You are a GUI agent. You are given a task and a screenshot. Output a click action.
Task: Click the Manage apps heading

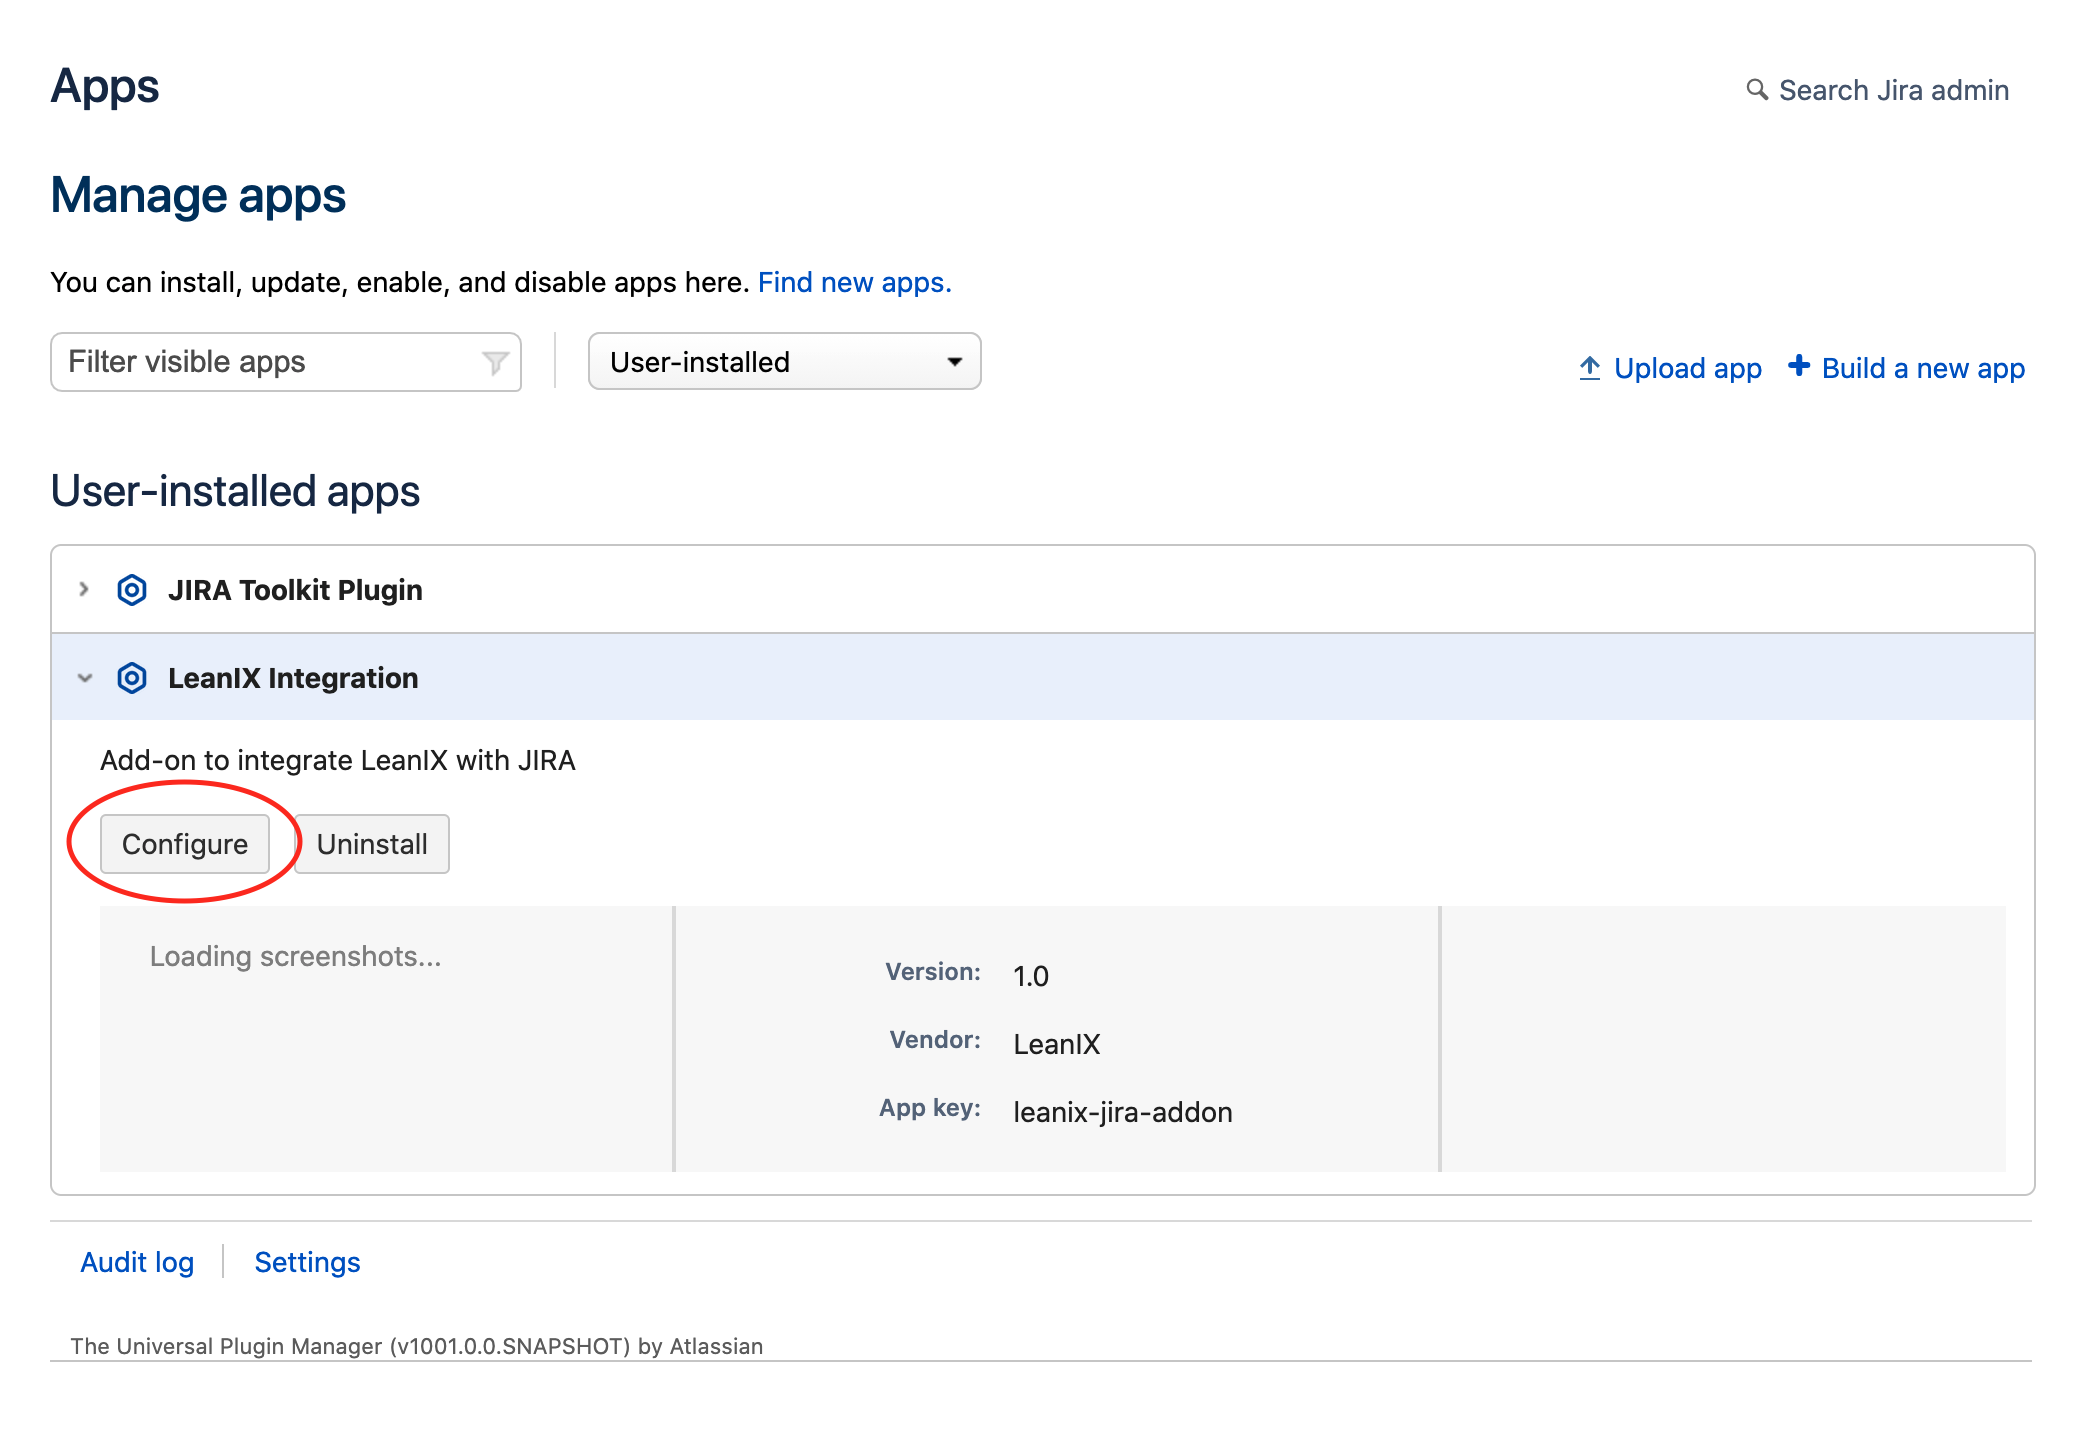point(198,195)
